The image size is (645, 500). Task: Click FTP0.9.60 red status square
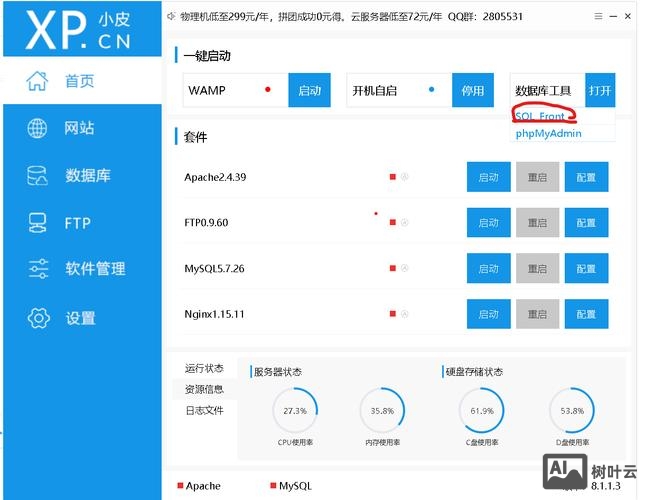392,222
